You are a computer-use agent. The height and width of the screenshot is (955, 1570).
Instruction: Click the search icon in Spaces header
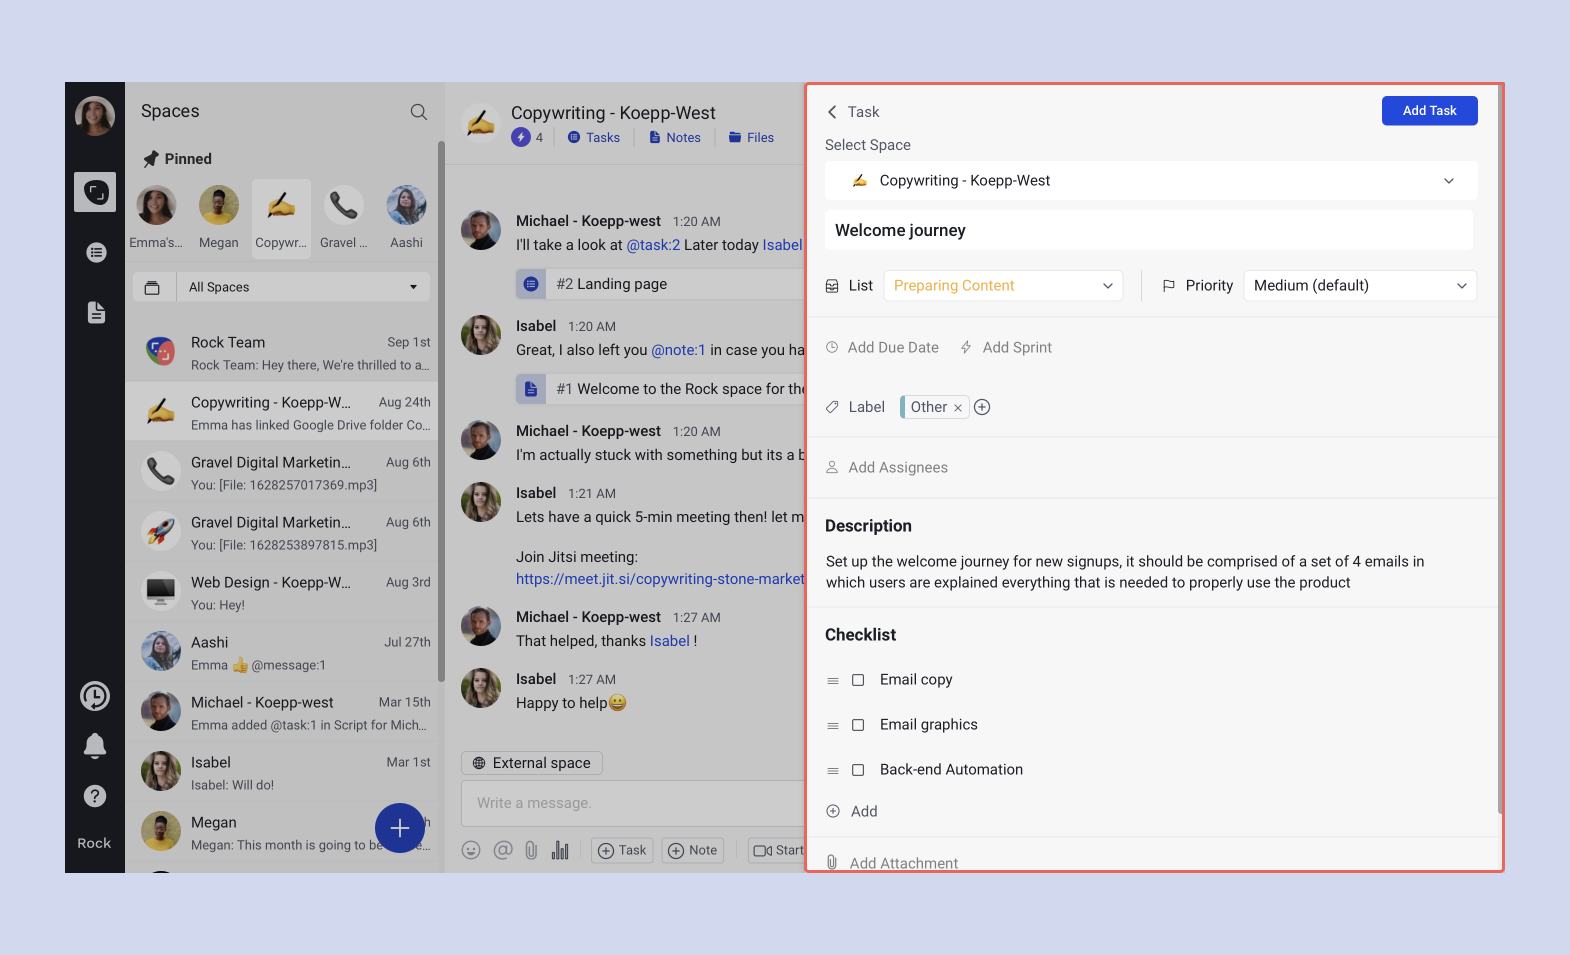tap(419, 112)
